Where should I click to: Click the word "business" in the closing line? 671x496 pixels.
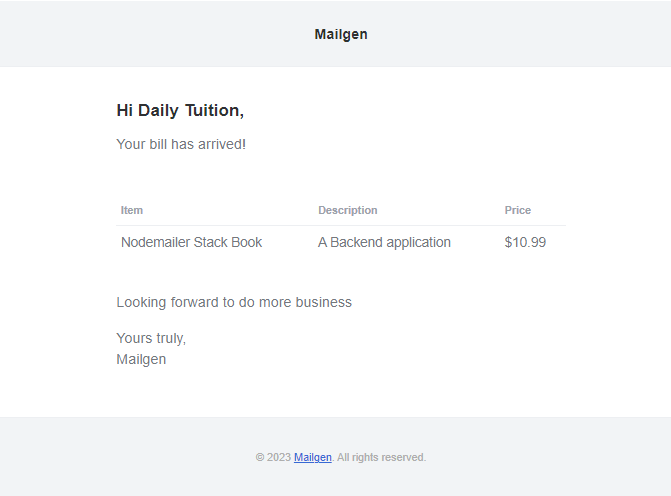pyautogui.click(x=321, y=302)
